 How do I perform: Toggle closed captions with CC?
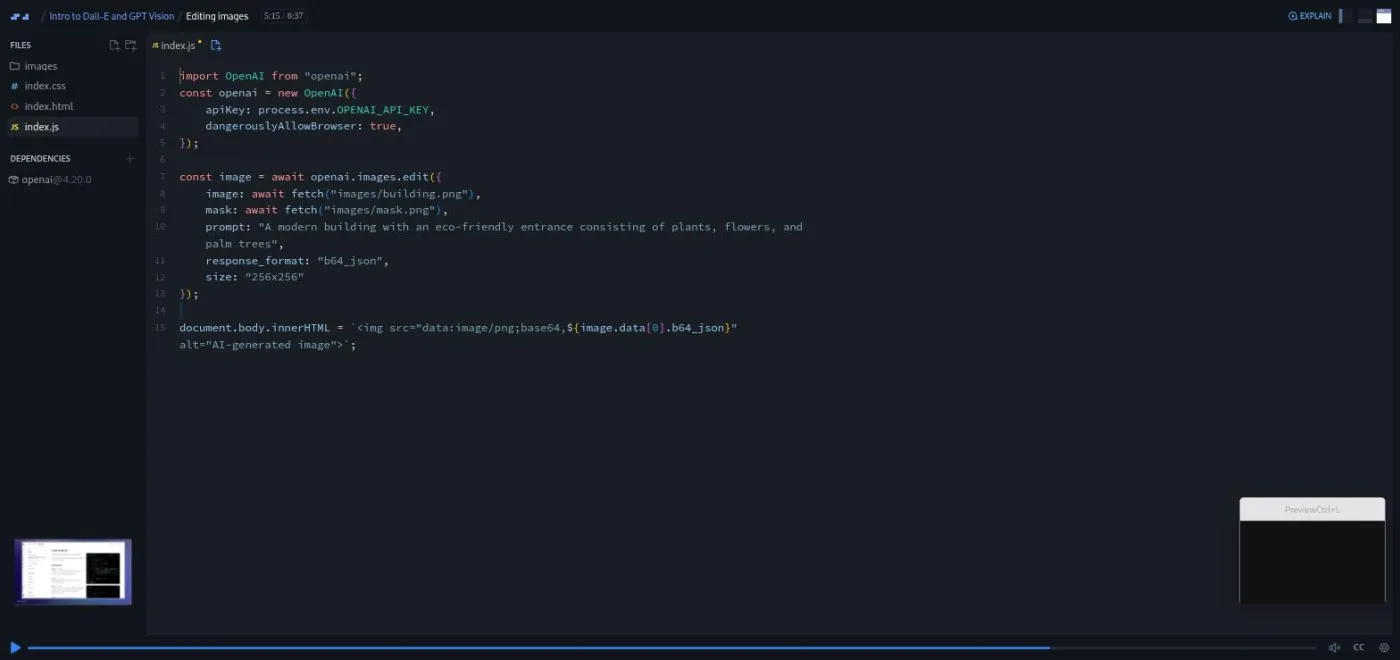coord(1359,647)
